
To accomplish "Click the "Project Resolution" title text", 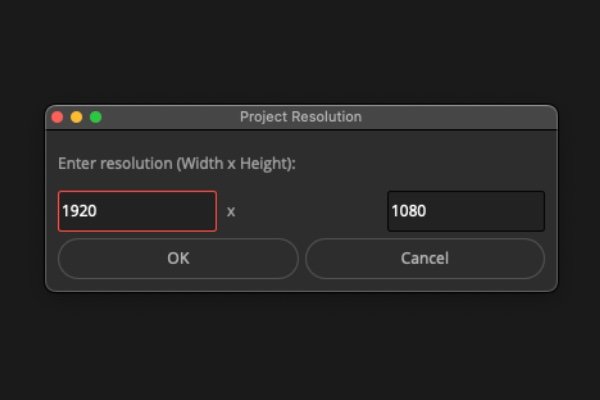I will [x=300, y=117].
